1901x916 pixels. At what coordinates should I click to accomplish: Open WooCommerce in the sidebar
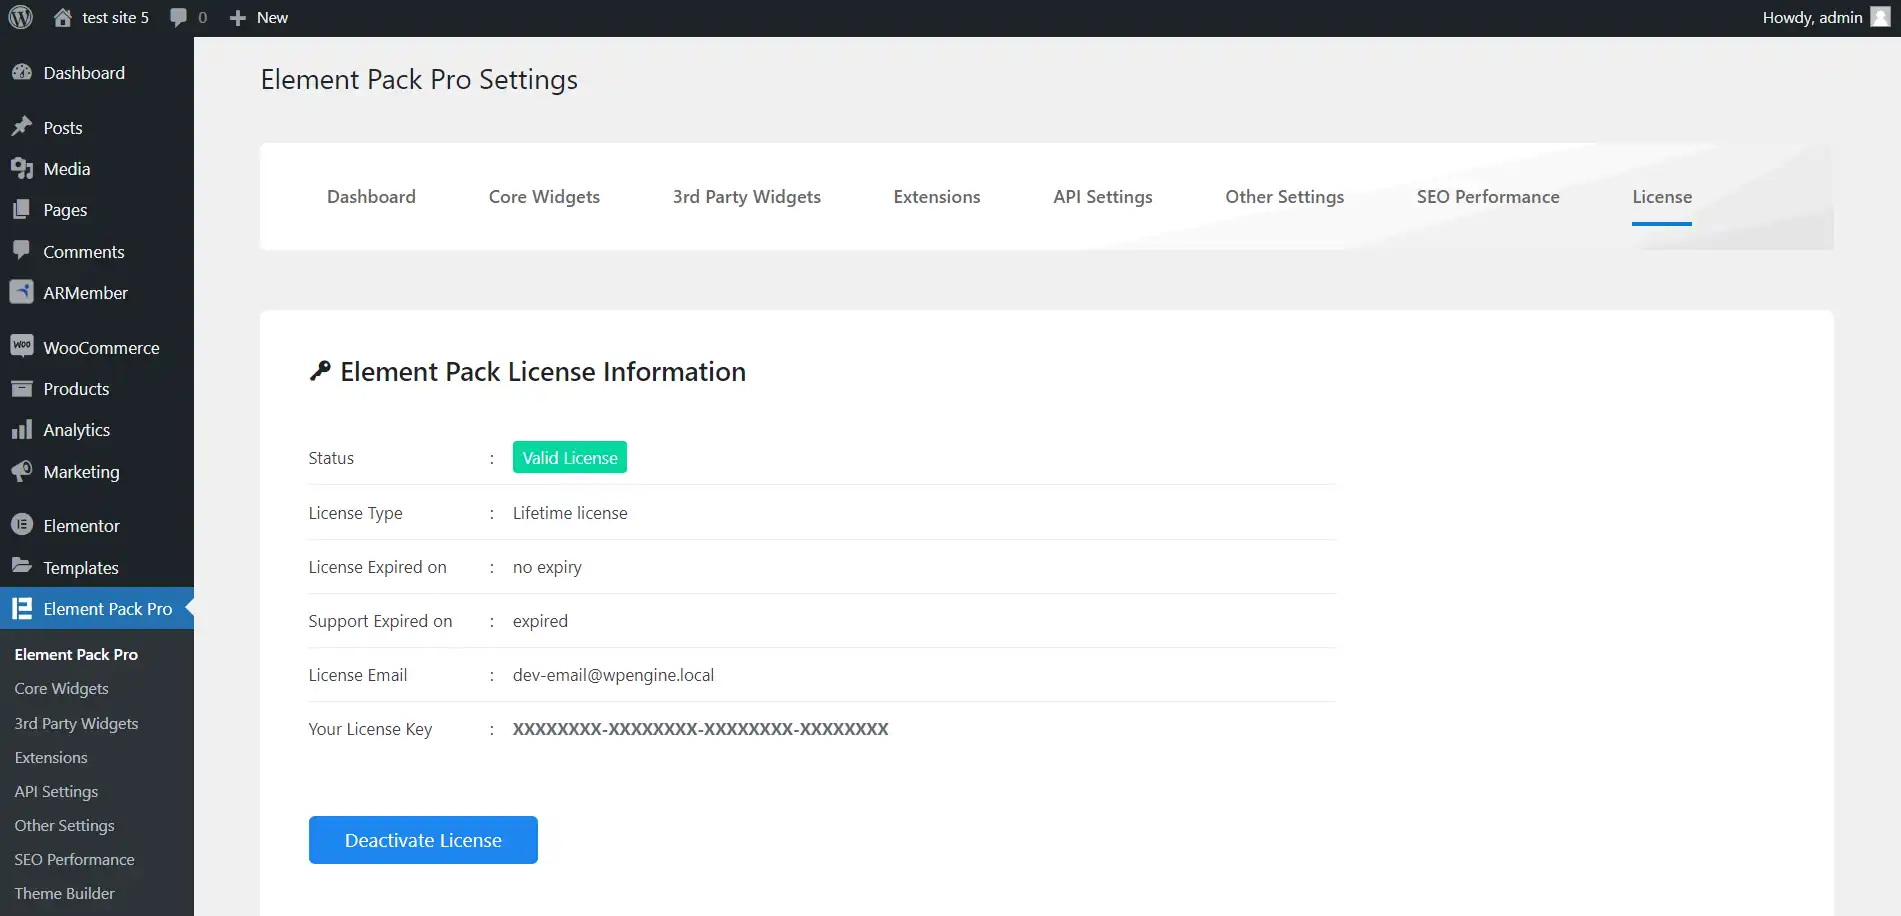point(101,348)
